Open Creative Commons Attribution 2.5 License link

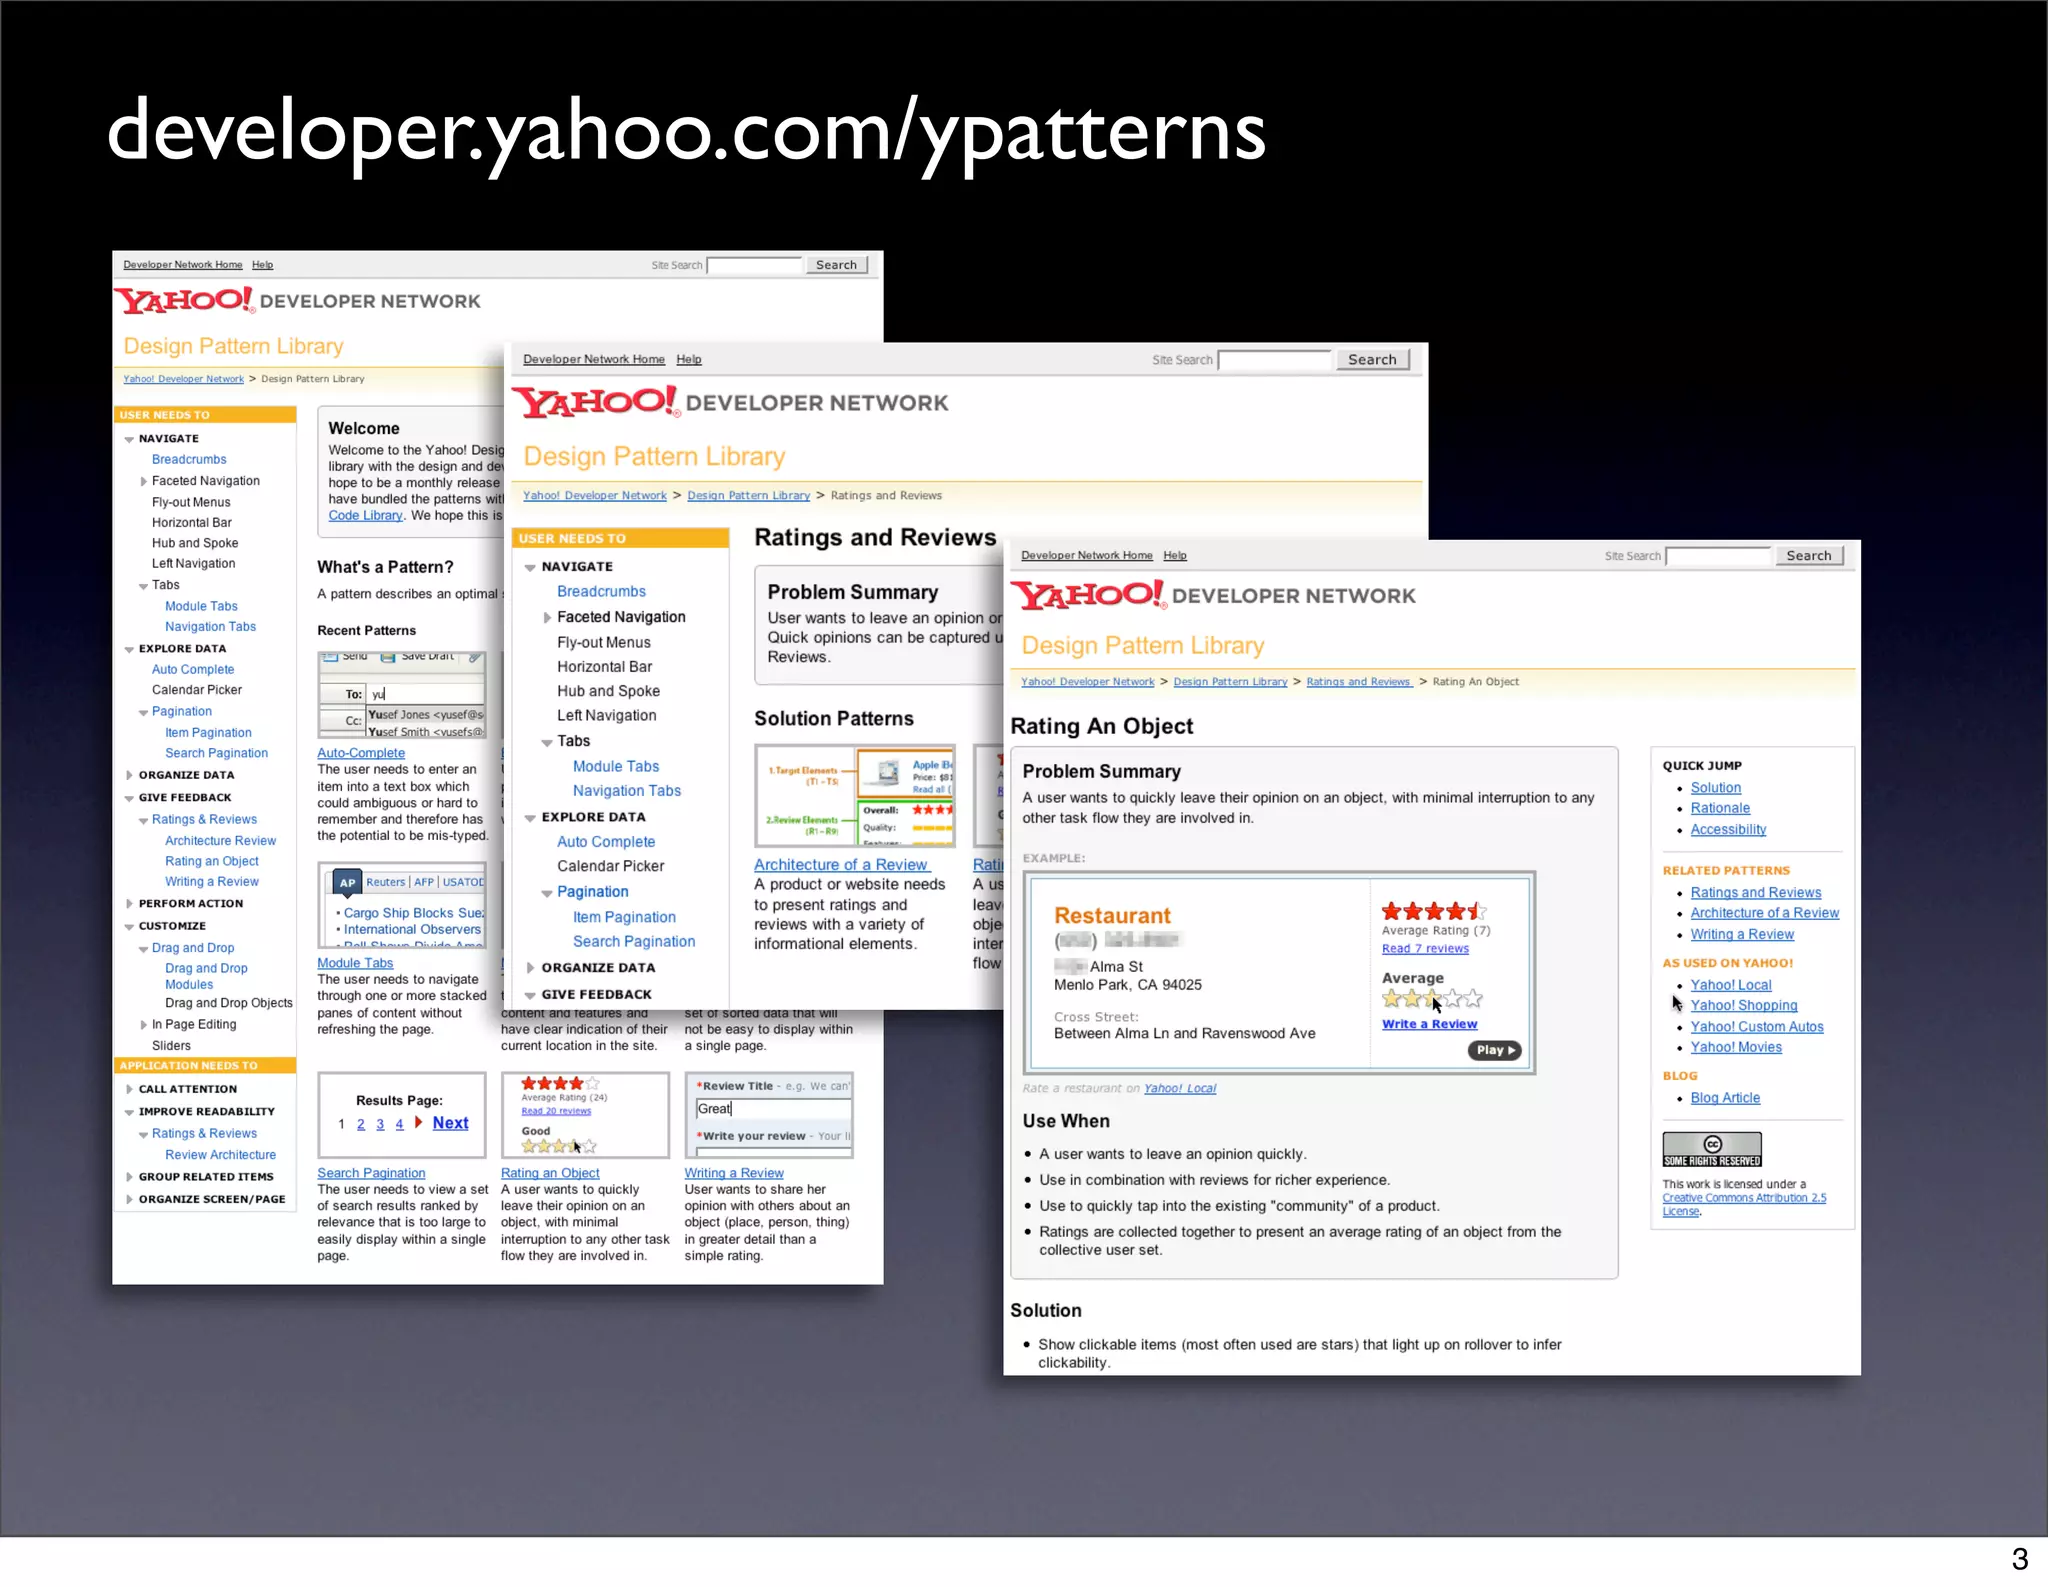(1744, 1204)
